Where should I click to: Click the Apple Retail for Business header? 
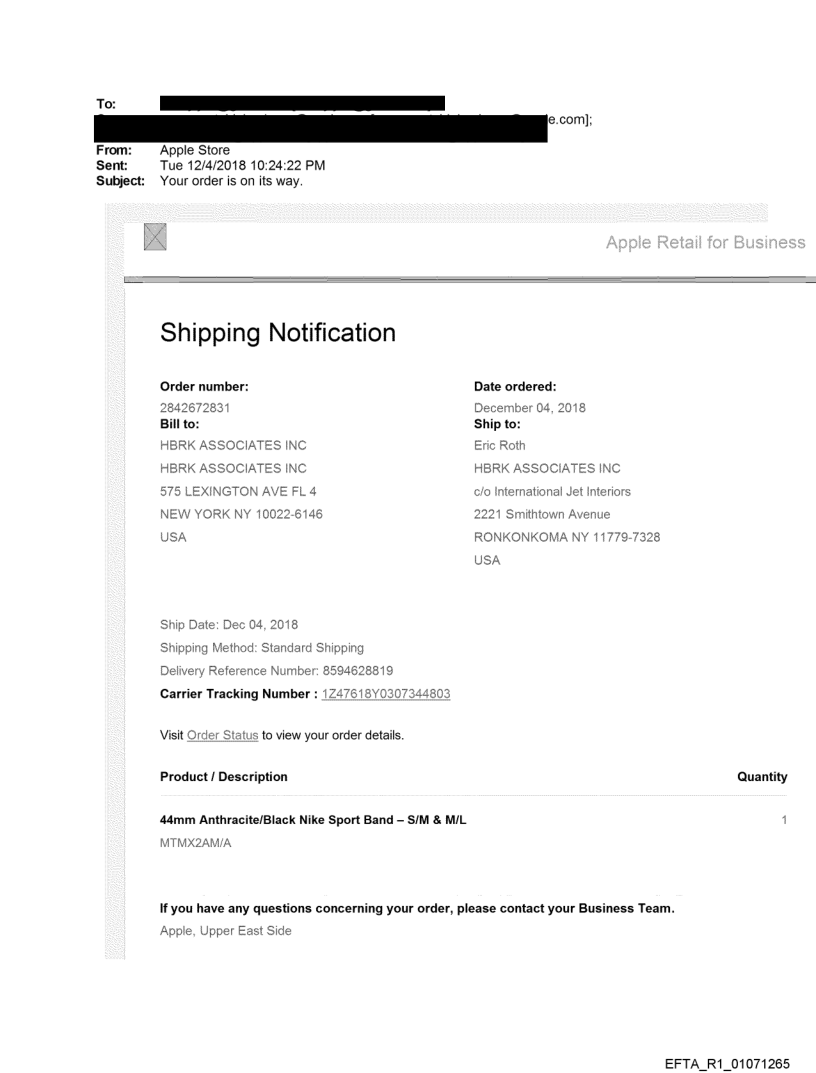(705, 242)
